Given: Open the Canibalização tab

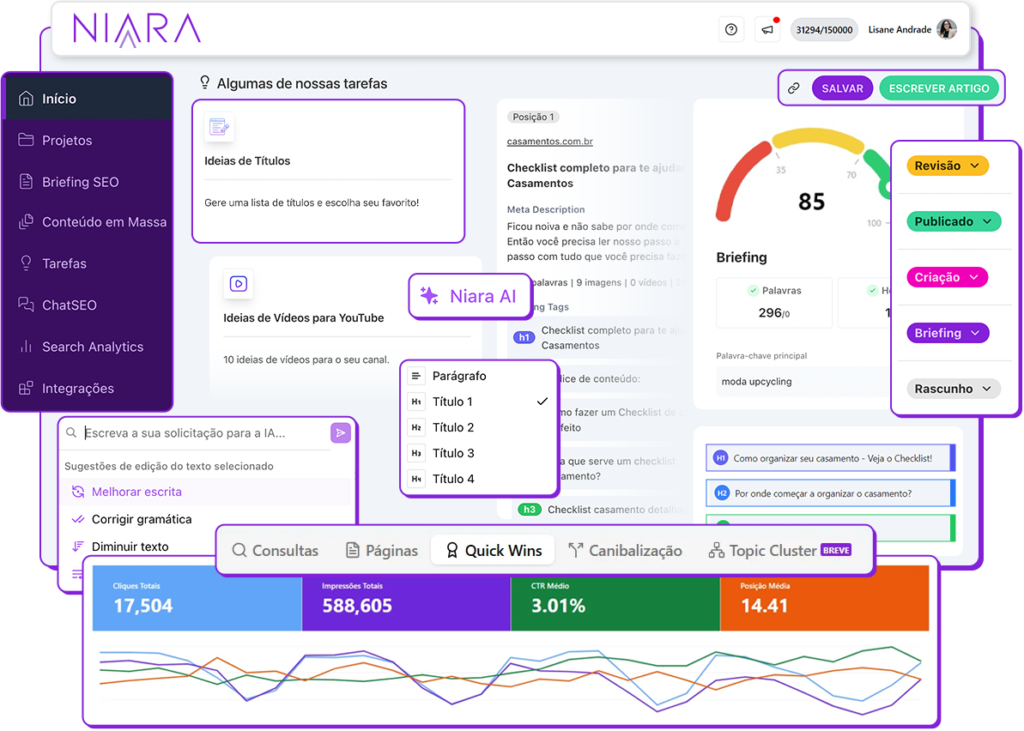Looking at the screenshot, I should coord(625,551).
